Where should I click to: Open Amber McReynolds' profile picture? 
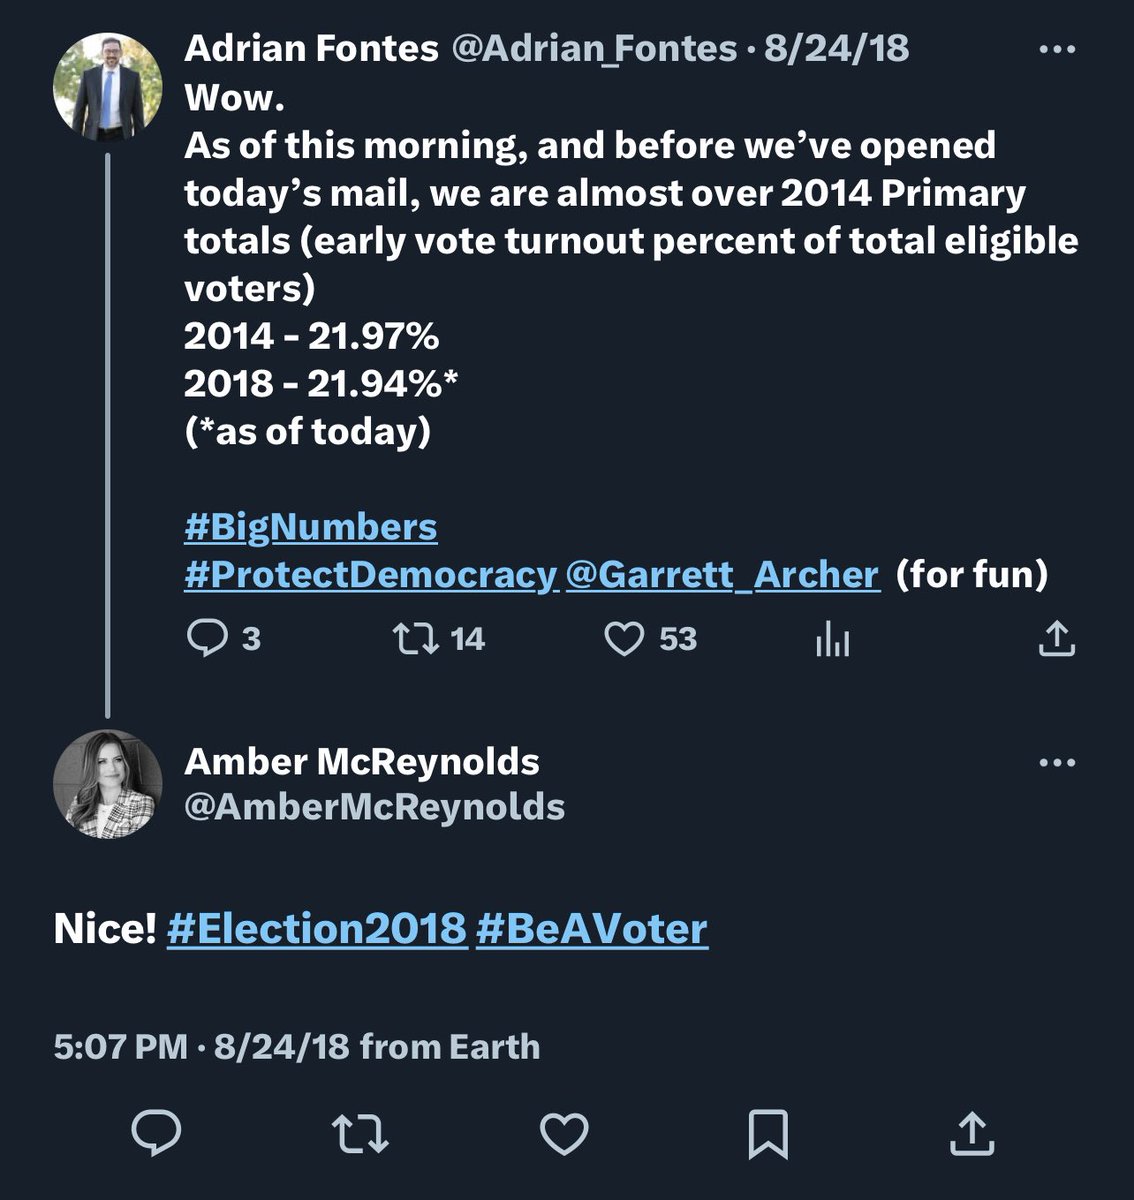[107, 783]
